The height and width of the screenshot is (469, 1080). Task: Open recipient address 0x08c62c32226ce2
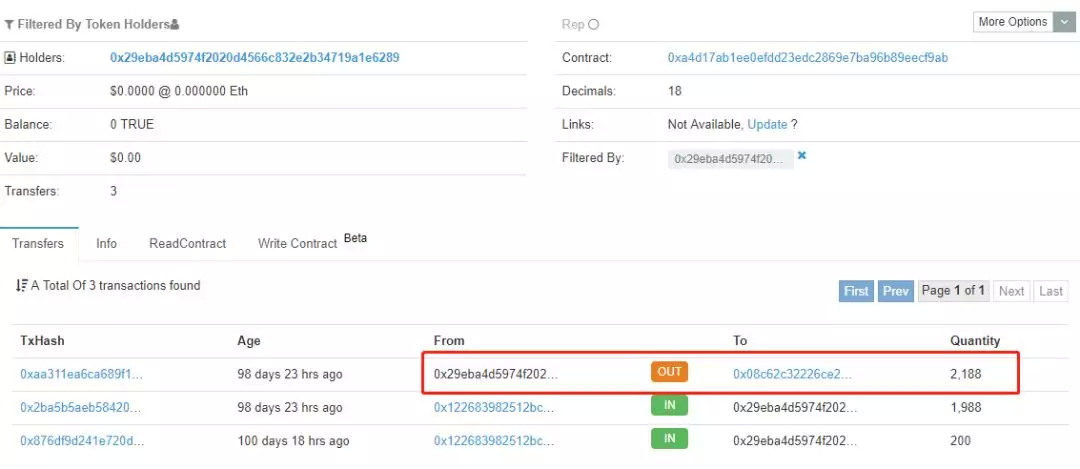point(792,375)
